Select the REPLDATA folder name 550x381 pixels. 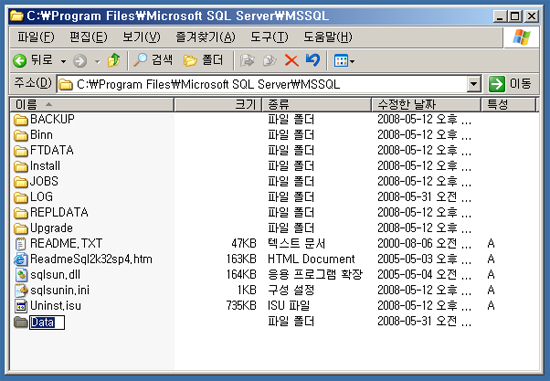pos(59,212)
